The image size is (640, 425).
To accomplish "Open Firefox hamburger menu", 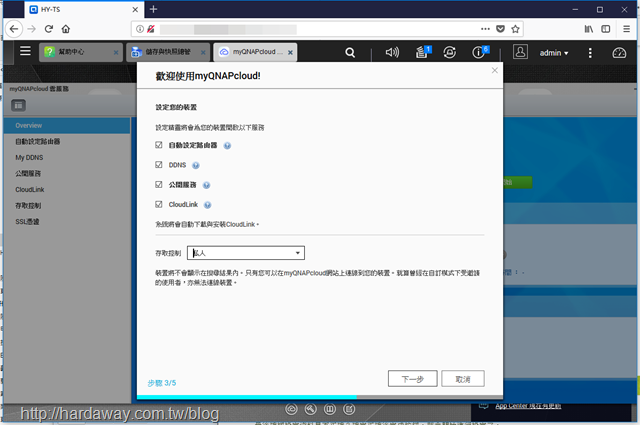I will (x=627, y=29).
